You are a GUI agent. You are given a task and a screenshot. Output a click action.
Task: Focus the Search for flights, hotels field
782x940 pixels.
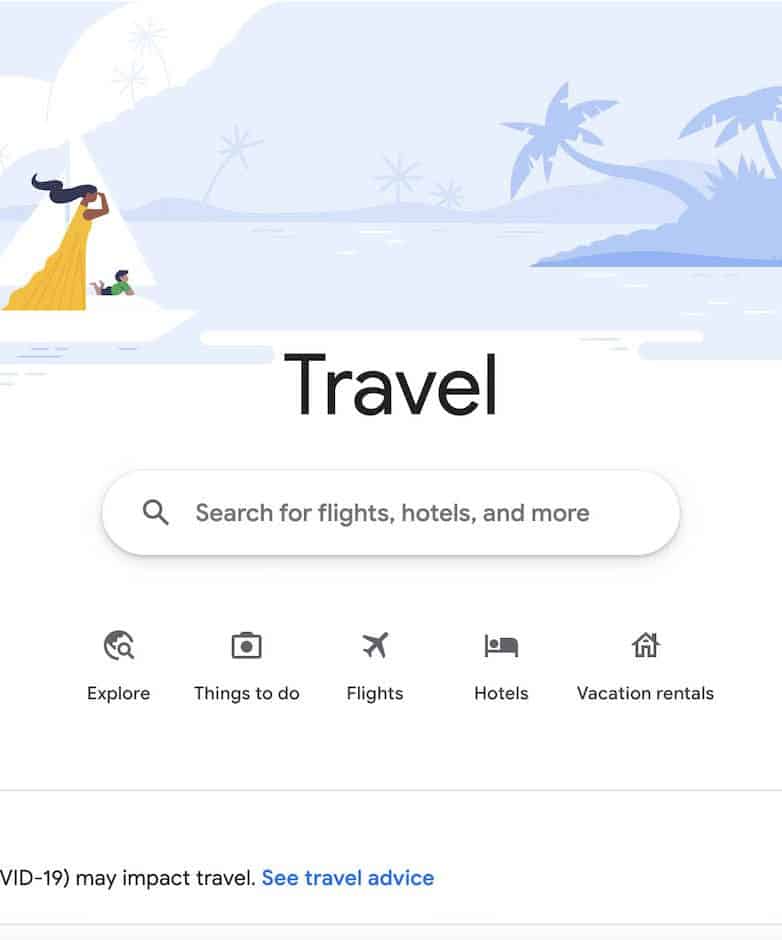click(x=391, y=513)
